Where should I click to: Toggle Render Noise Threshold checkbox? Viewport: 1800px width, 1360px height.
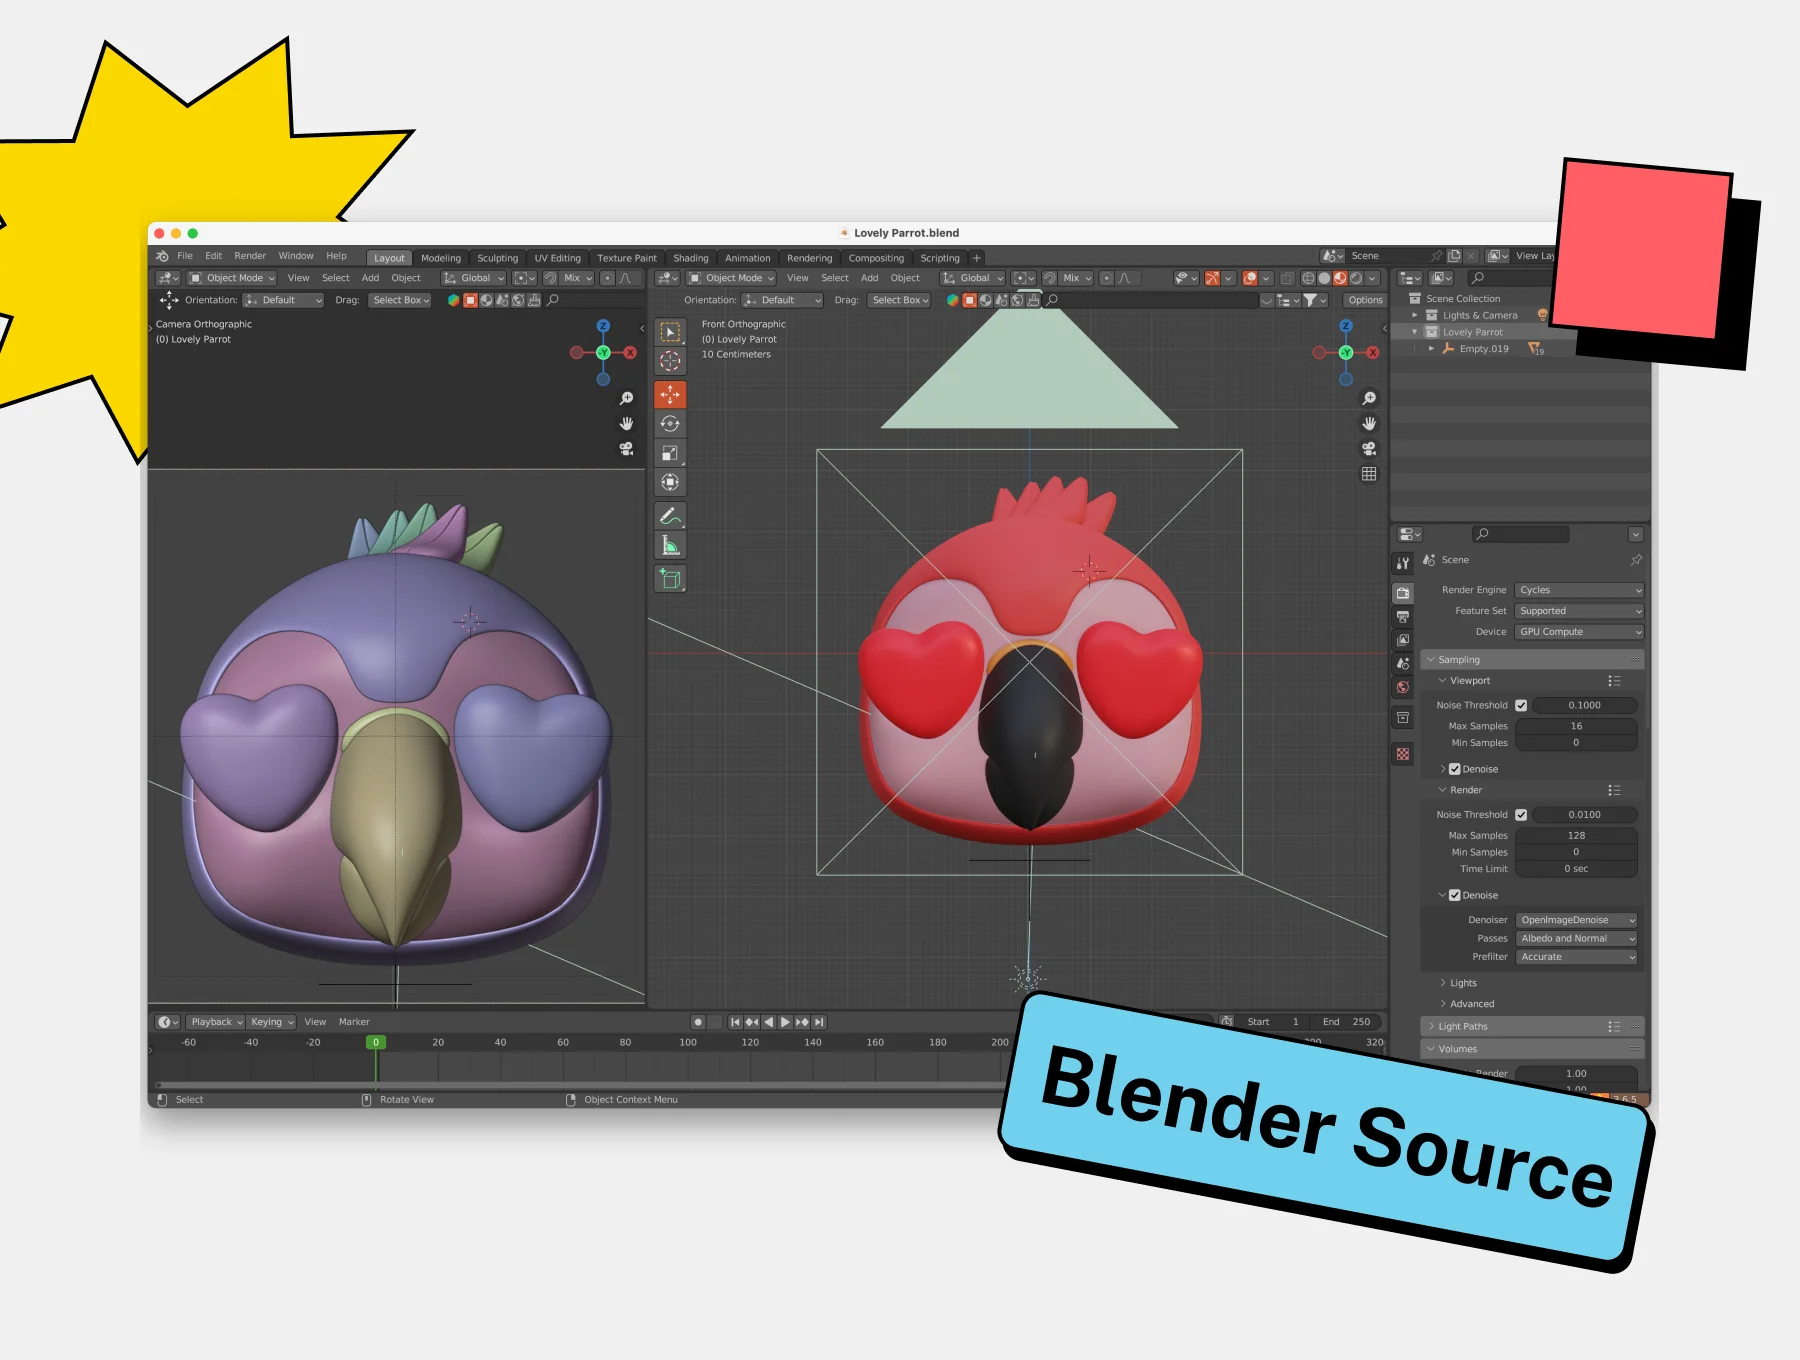[1521, 815]
